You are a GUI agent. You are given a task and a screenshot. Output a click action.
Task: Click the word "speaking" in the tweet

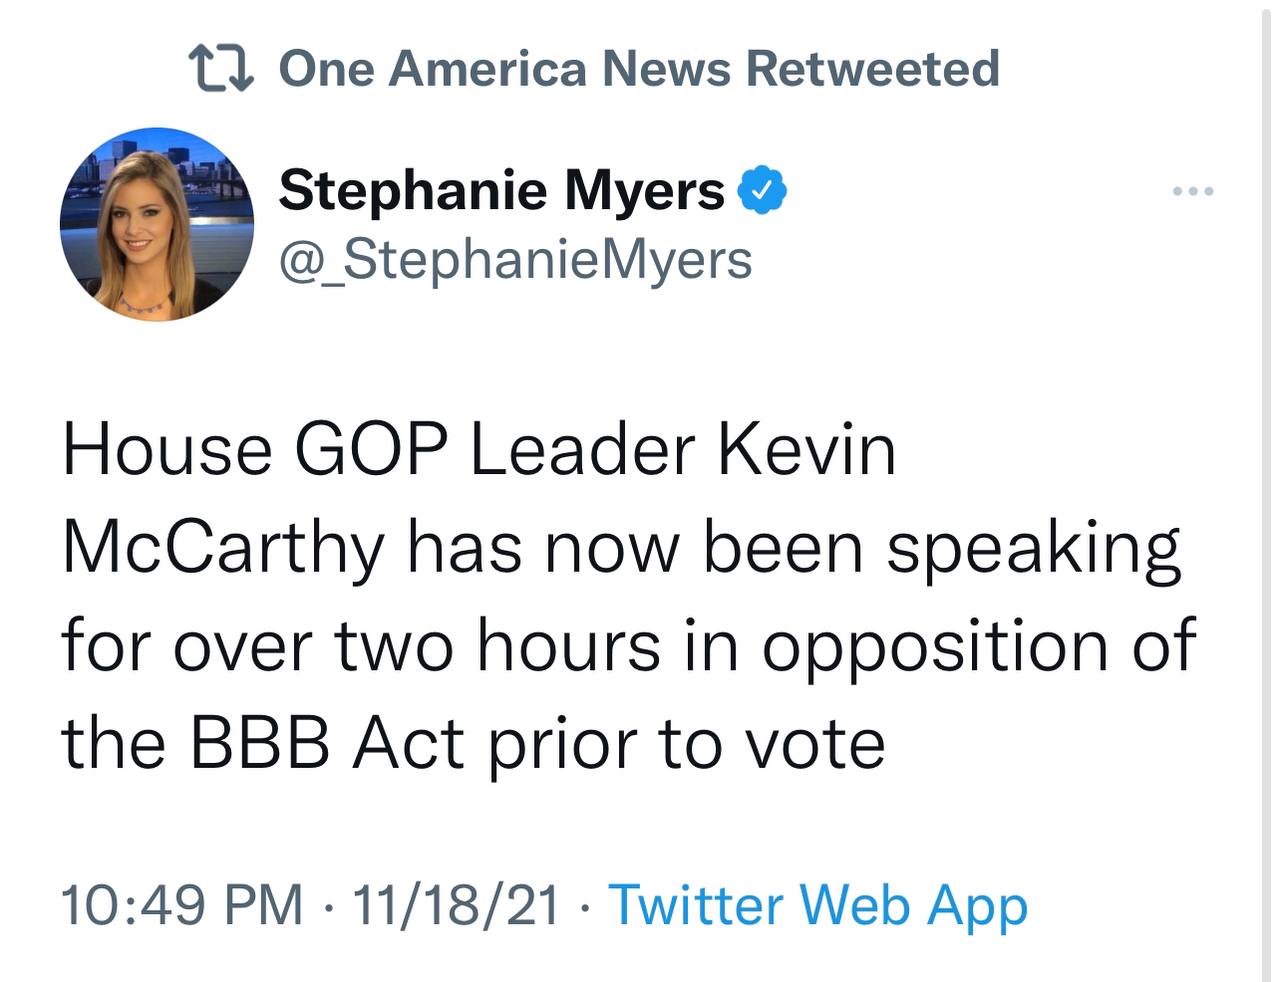1034,549
